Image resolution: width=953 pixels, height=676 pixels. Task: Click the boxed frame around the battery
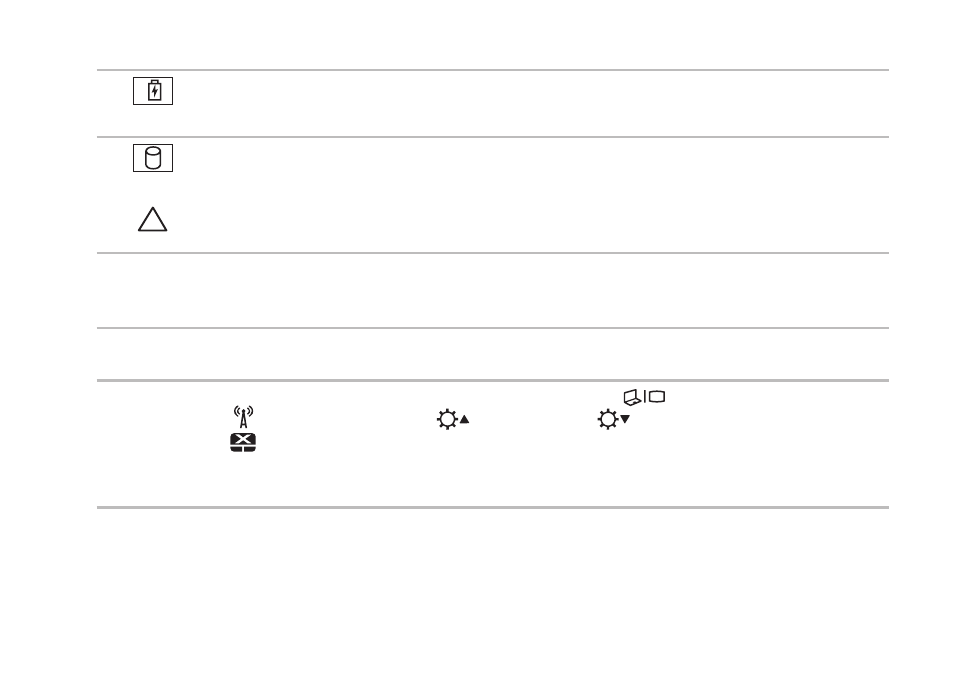tap(153, 91)
